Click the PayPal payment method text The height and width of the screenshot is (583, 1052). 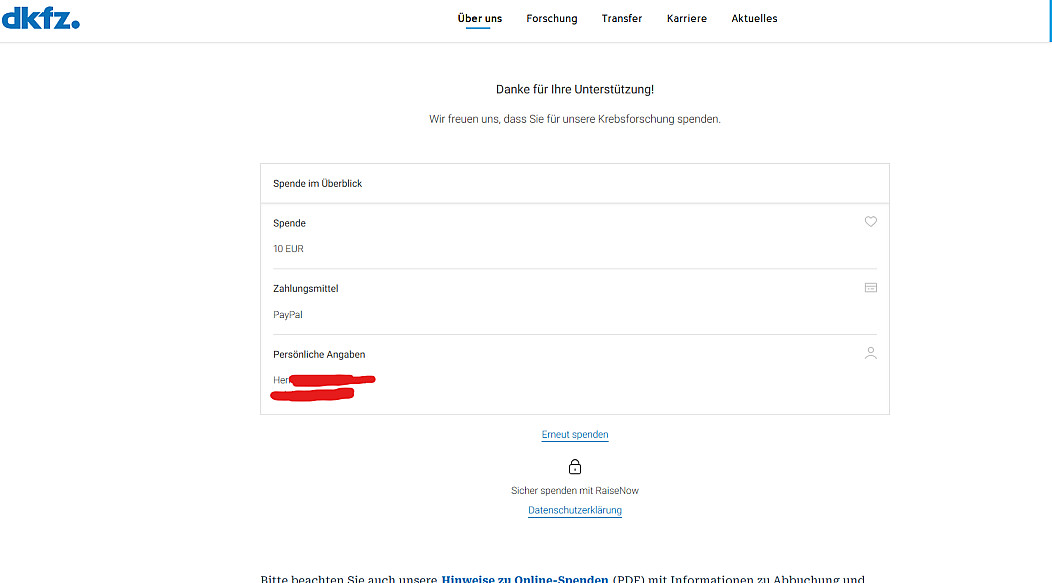tap(288, 315)
